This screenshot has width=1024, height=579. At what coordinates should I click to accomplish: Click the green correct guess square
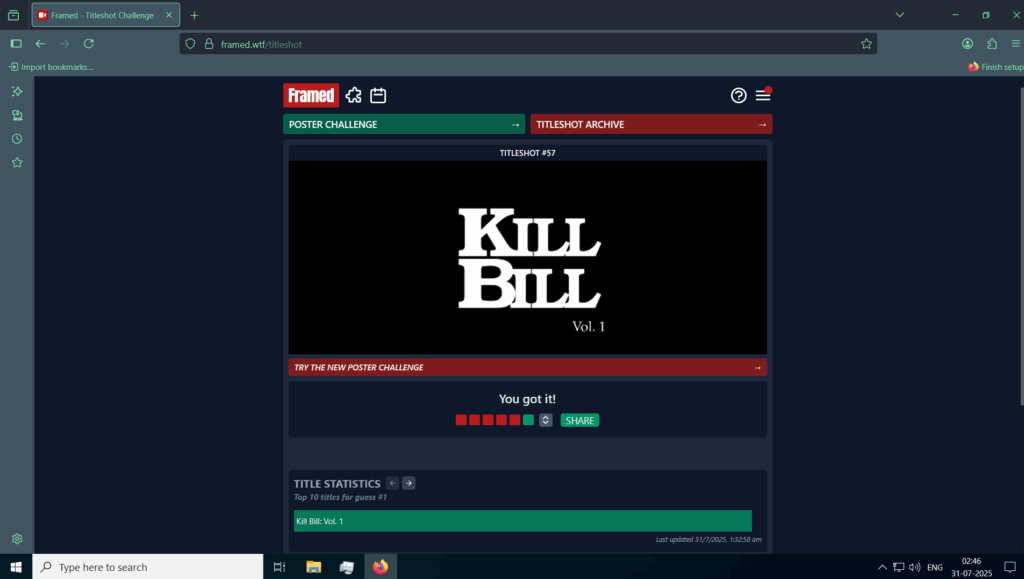pyautogui.click(x=528, y=420)
